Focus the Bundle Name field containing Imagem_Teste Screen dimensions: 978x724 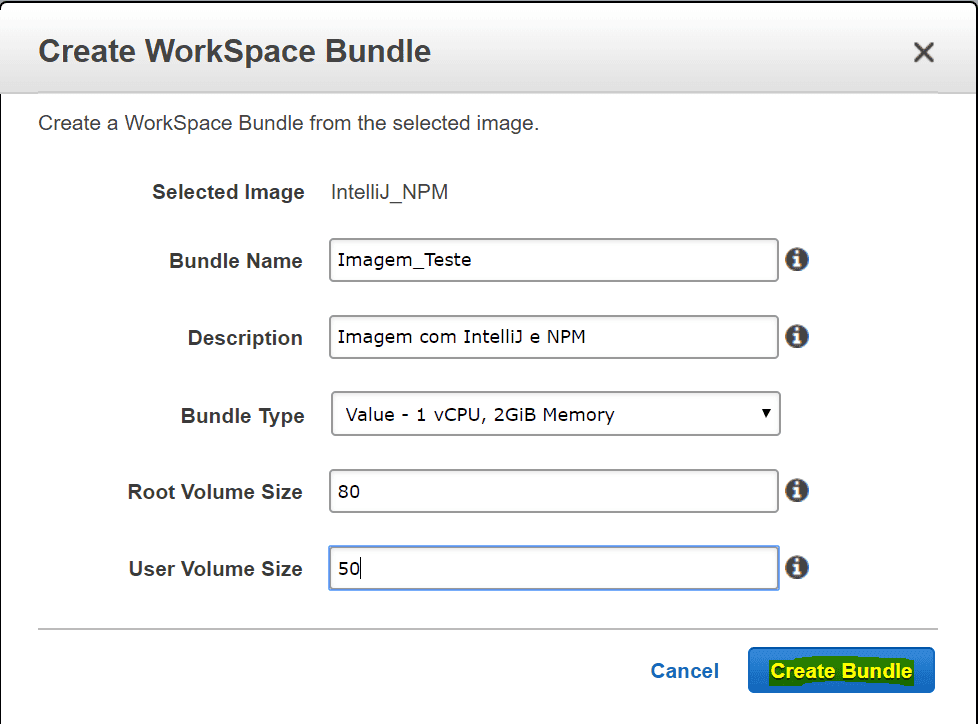(553, 260)
